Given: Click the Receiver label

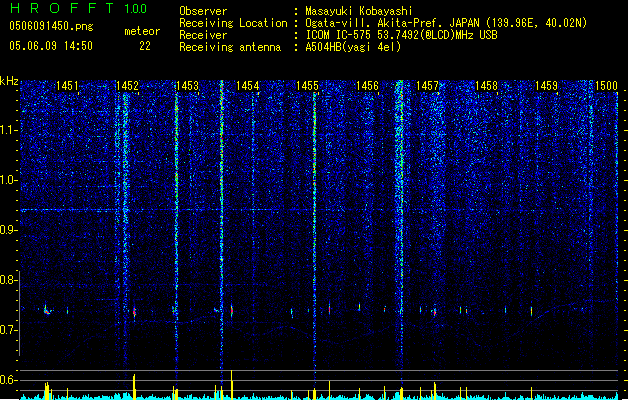Looking at the screenshot, I should (x=203, y=35).
